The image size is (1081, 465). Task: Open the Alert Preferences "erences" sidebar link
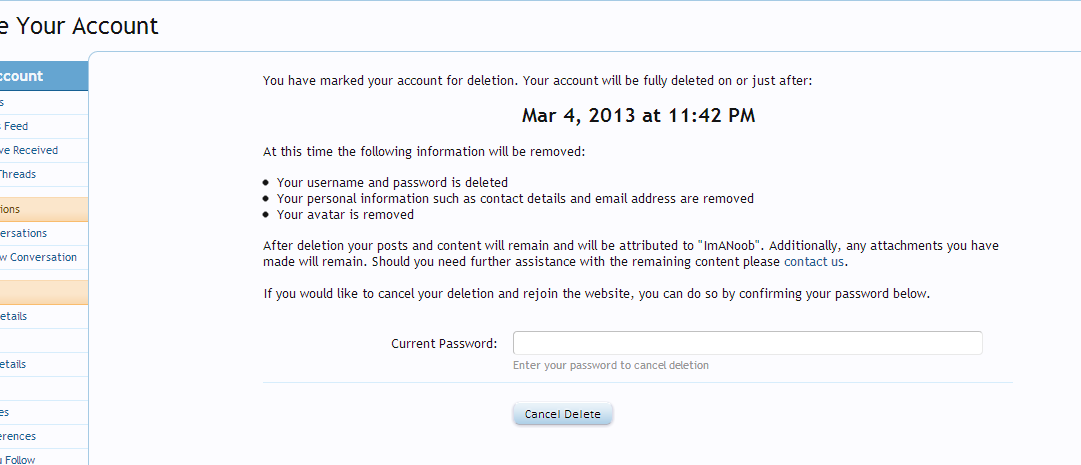pyautogui.click(x=18, y=436)
